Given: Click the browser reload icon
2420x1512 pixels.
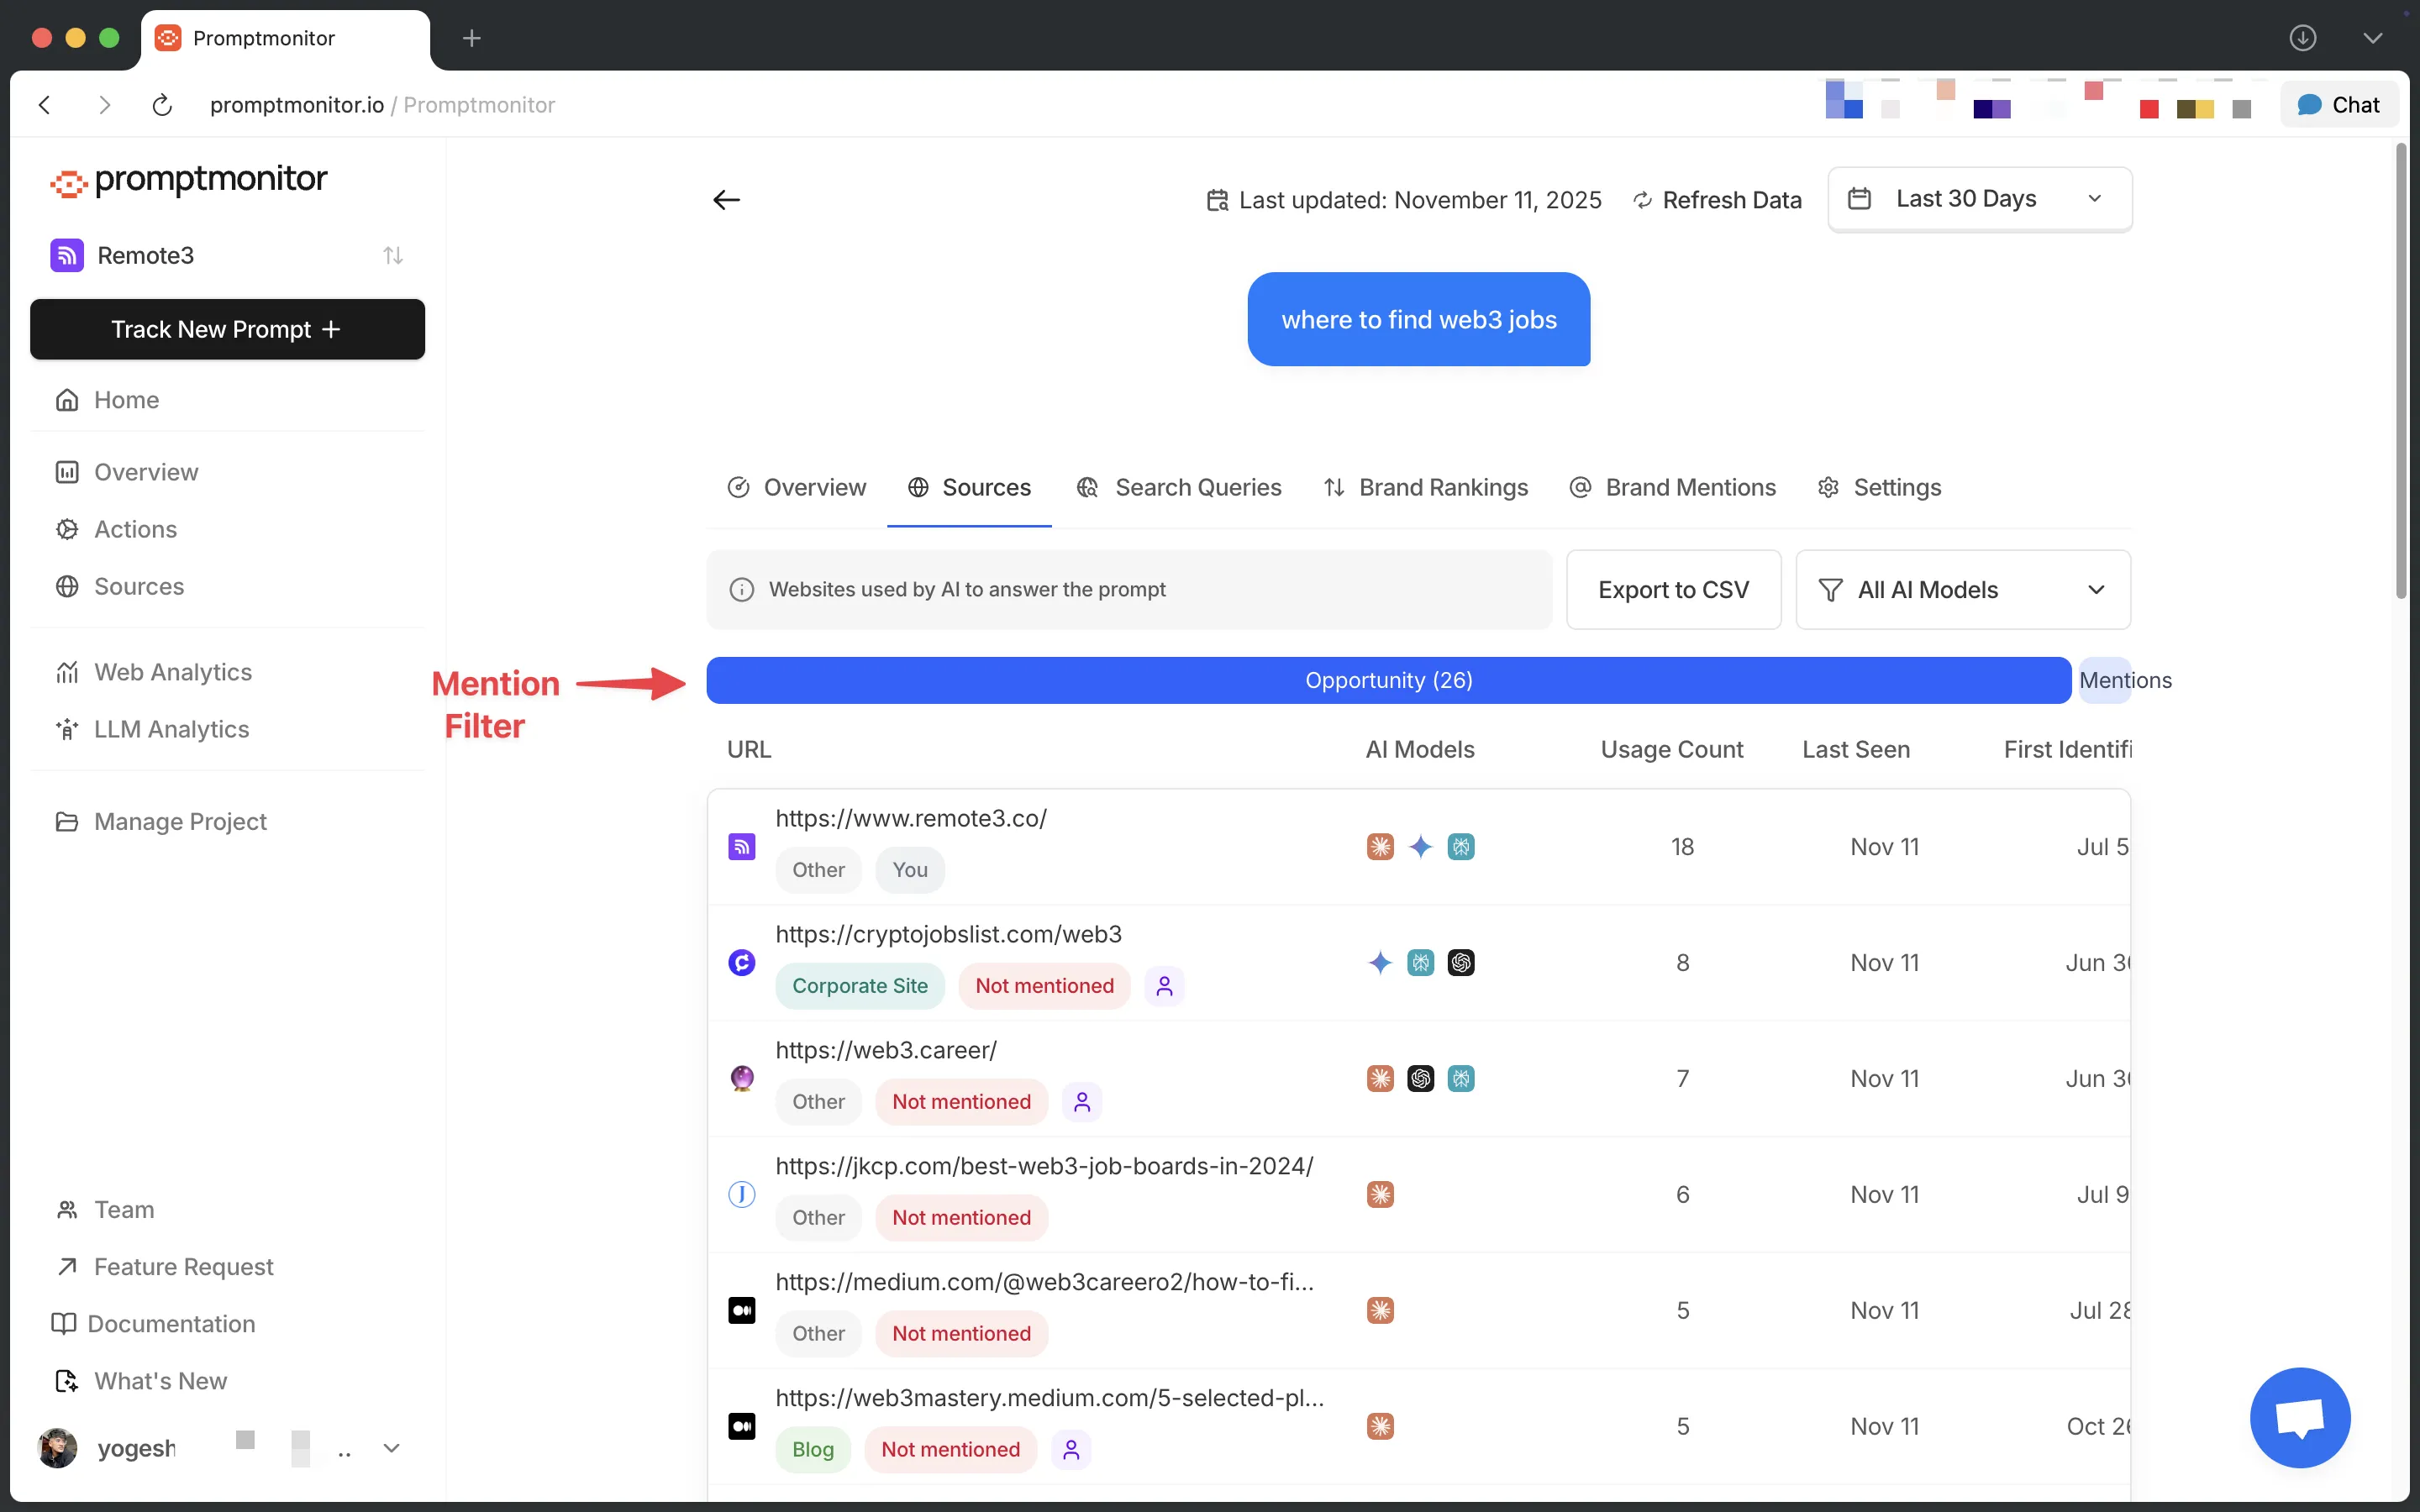Looking at the screenshot, I should click(162, 105).
